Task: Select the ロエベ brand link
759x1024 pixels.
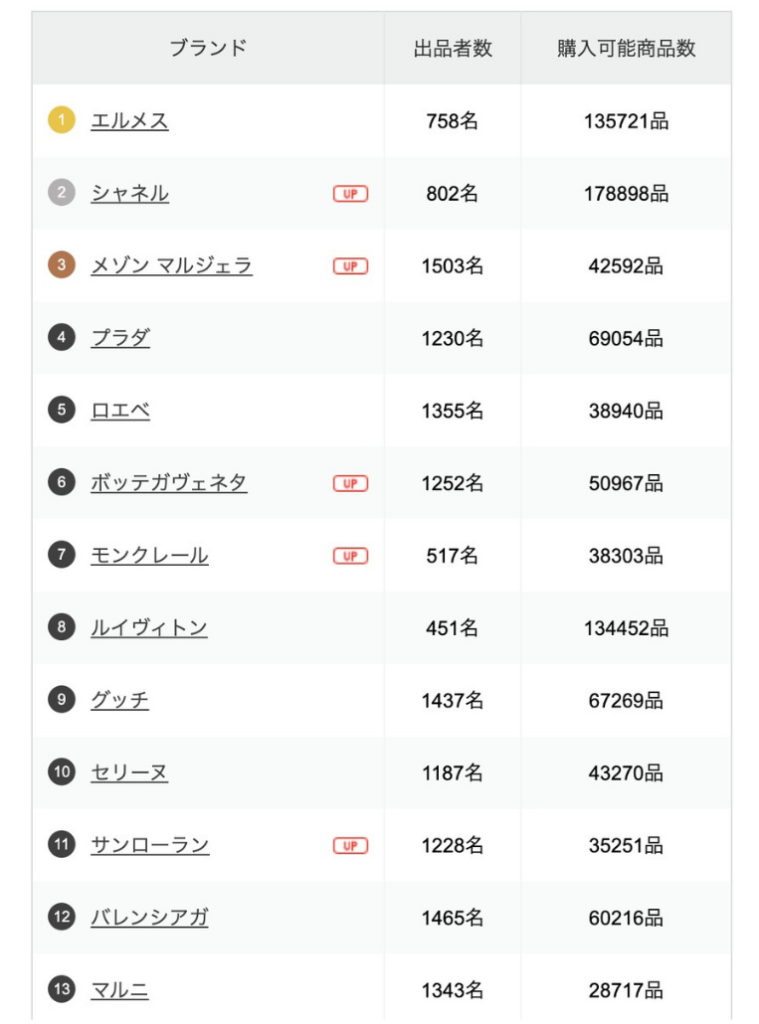Action: click(x=120, y=410)
